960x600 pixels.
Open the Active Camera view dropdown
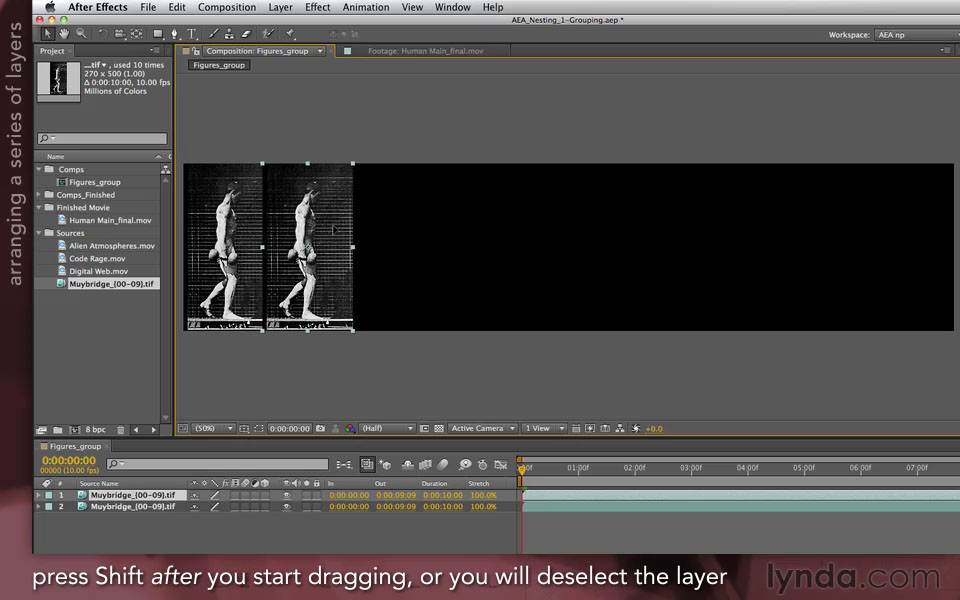click(x=482, y=429)
